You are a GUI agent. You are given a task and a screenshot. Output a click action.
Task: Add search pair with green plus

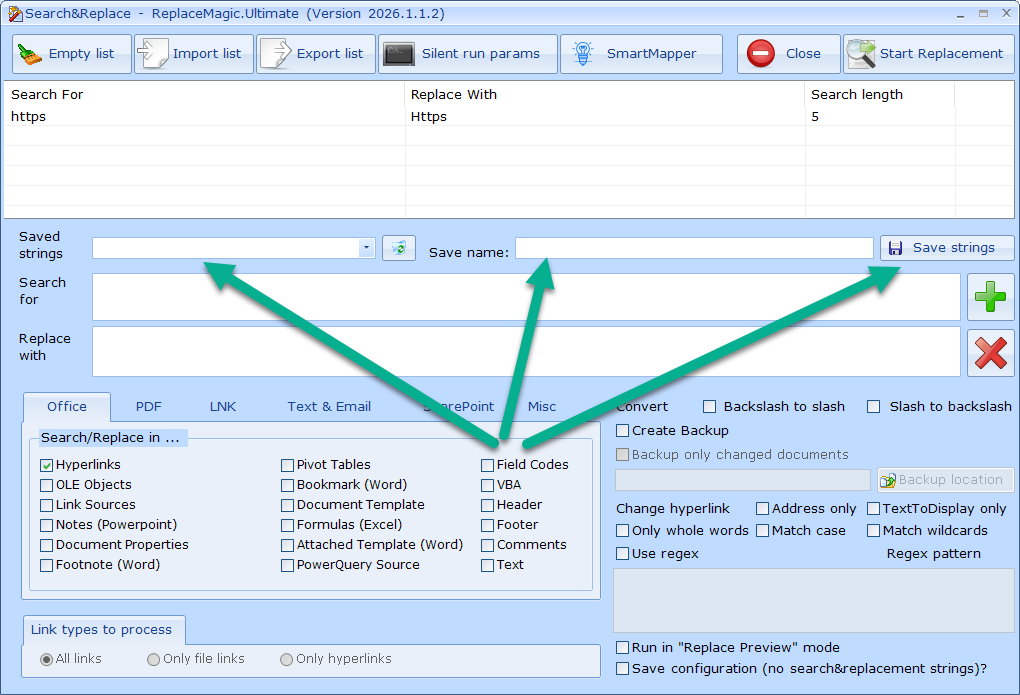pyautogui.click(x=990, y=297)
